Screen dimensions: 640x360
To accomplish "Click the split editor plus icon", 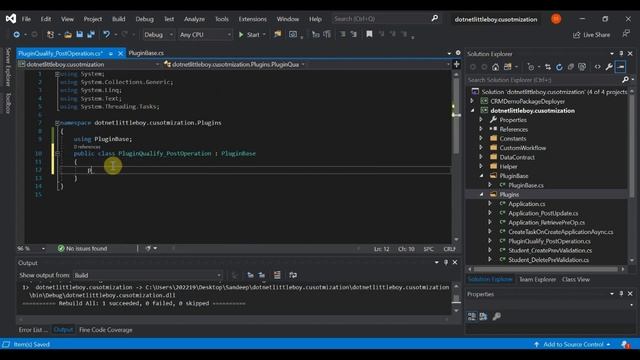I will click(457, 64).
